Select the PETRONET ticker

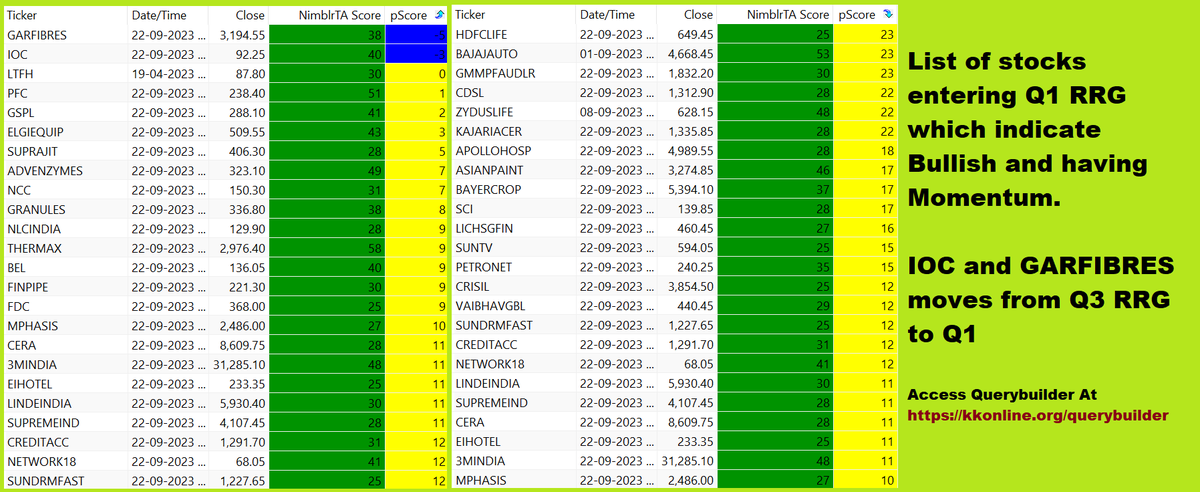coord(484,267)
